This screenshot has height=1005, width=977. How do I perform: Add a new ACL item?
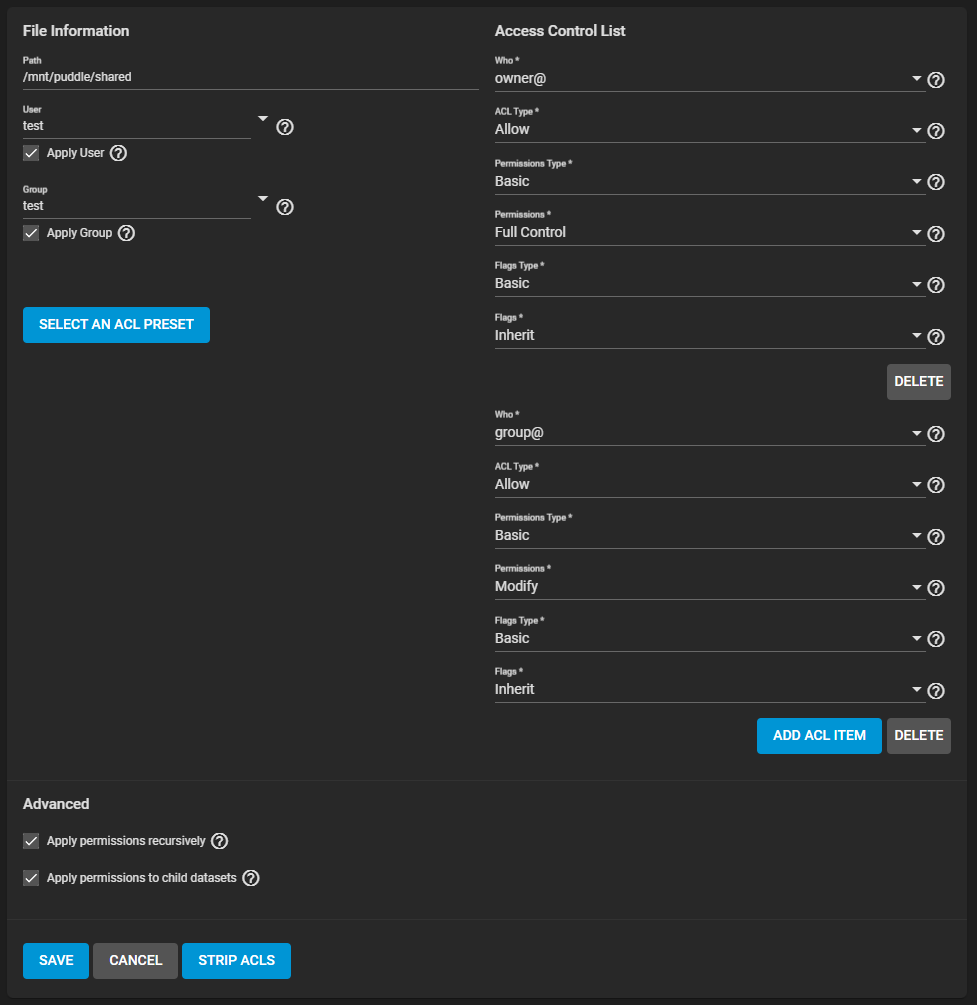click(x=819, y=736)
